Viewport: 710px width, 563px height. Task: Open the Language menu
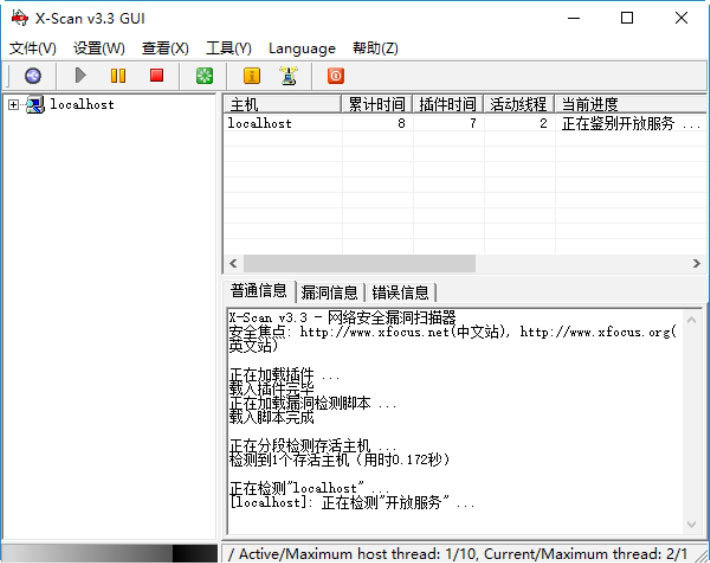tap(301, 48)
